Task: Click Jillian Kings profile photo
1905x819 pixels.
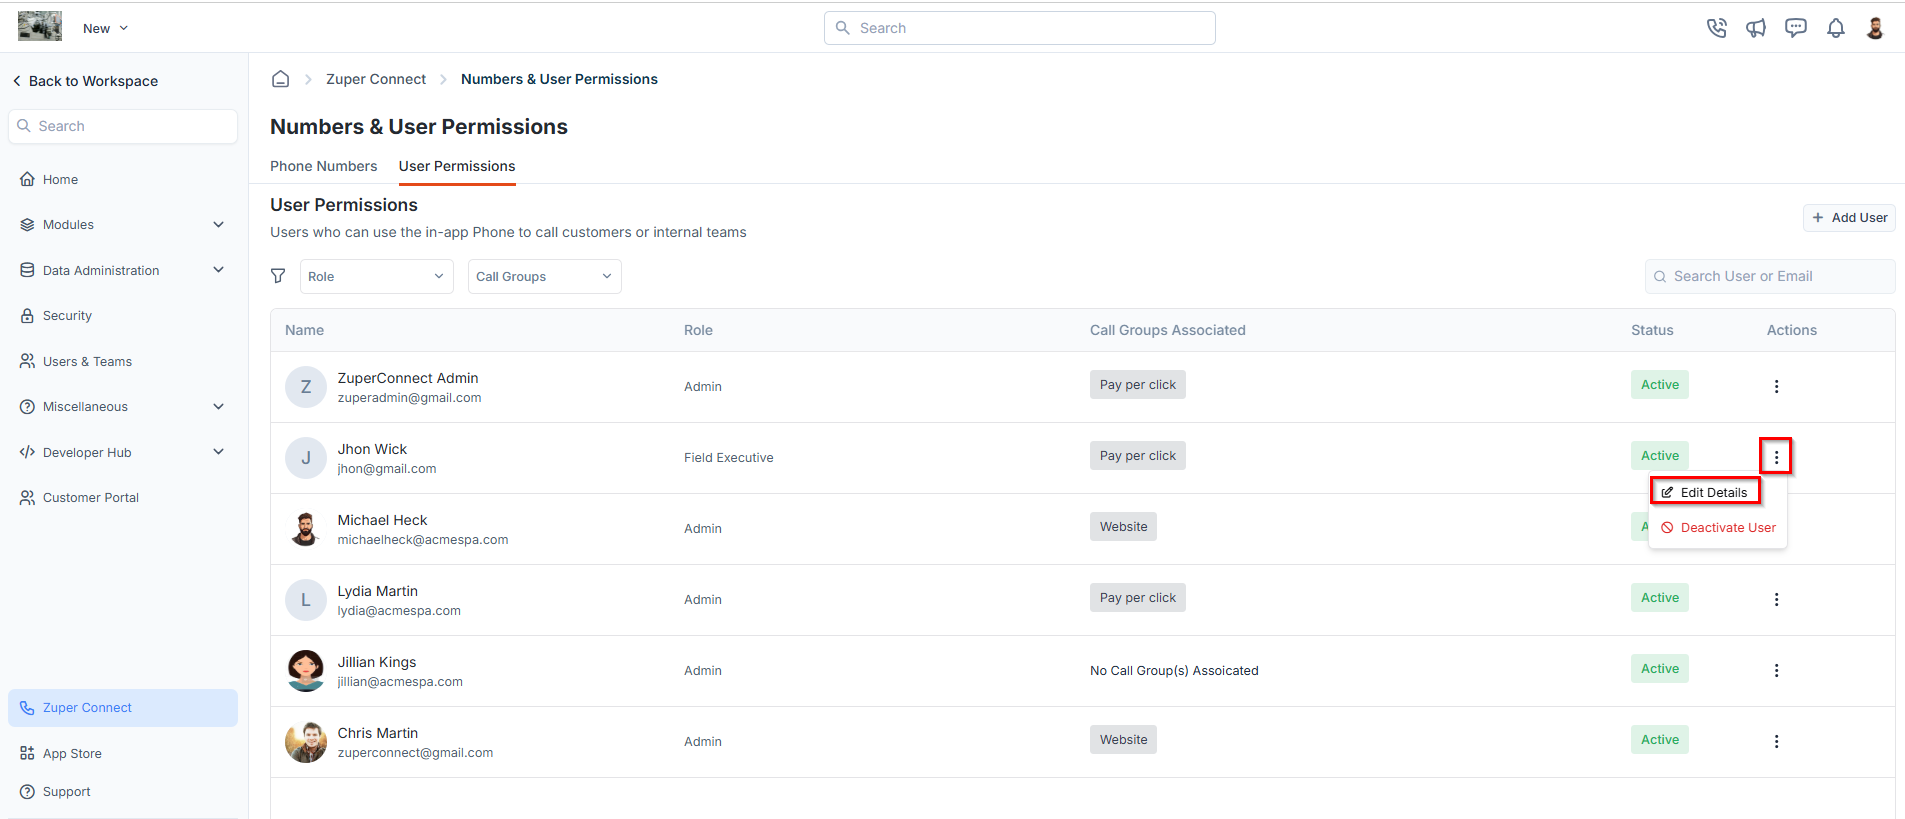Action: pos(306,671)
